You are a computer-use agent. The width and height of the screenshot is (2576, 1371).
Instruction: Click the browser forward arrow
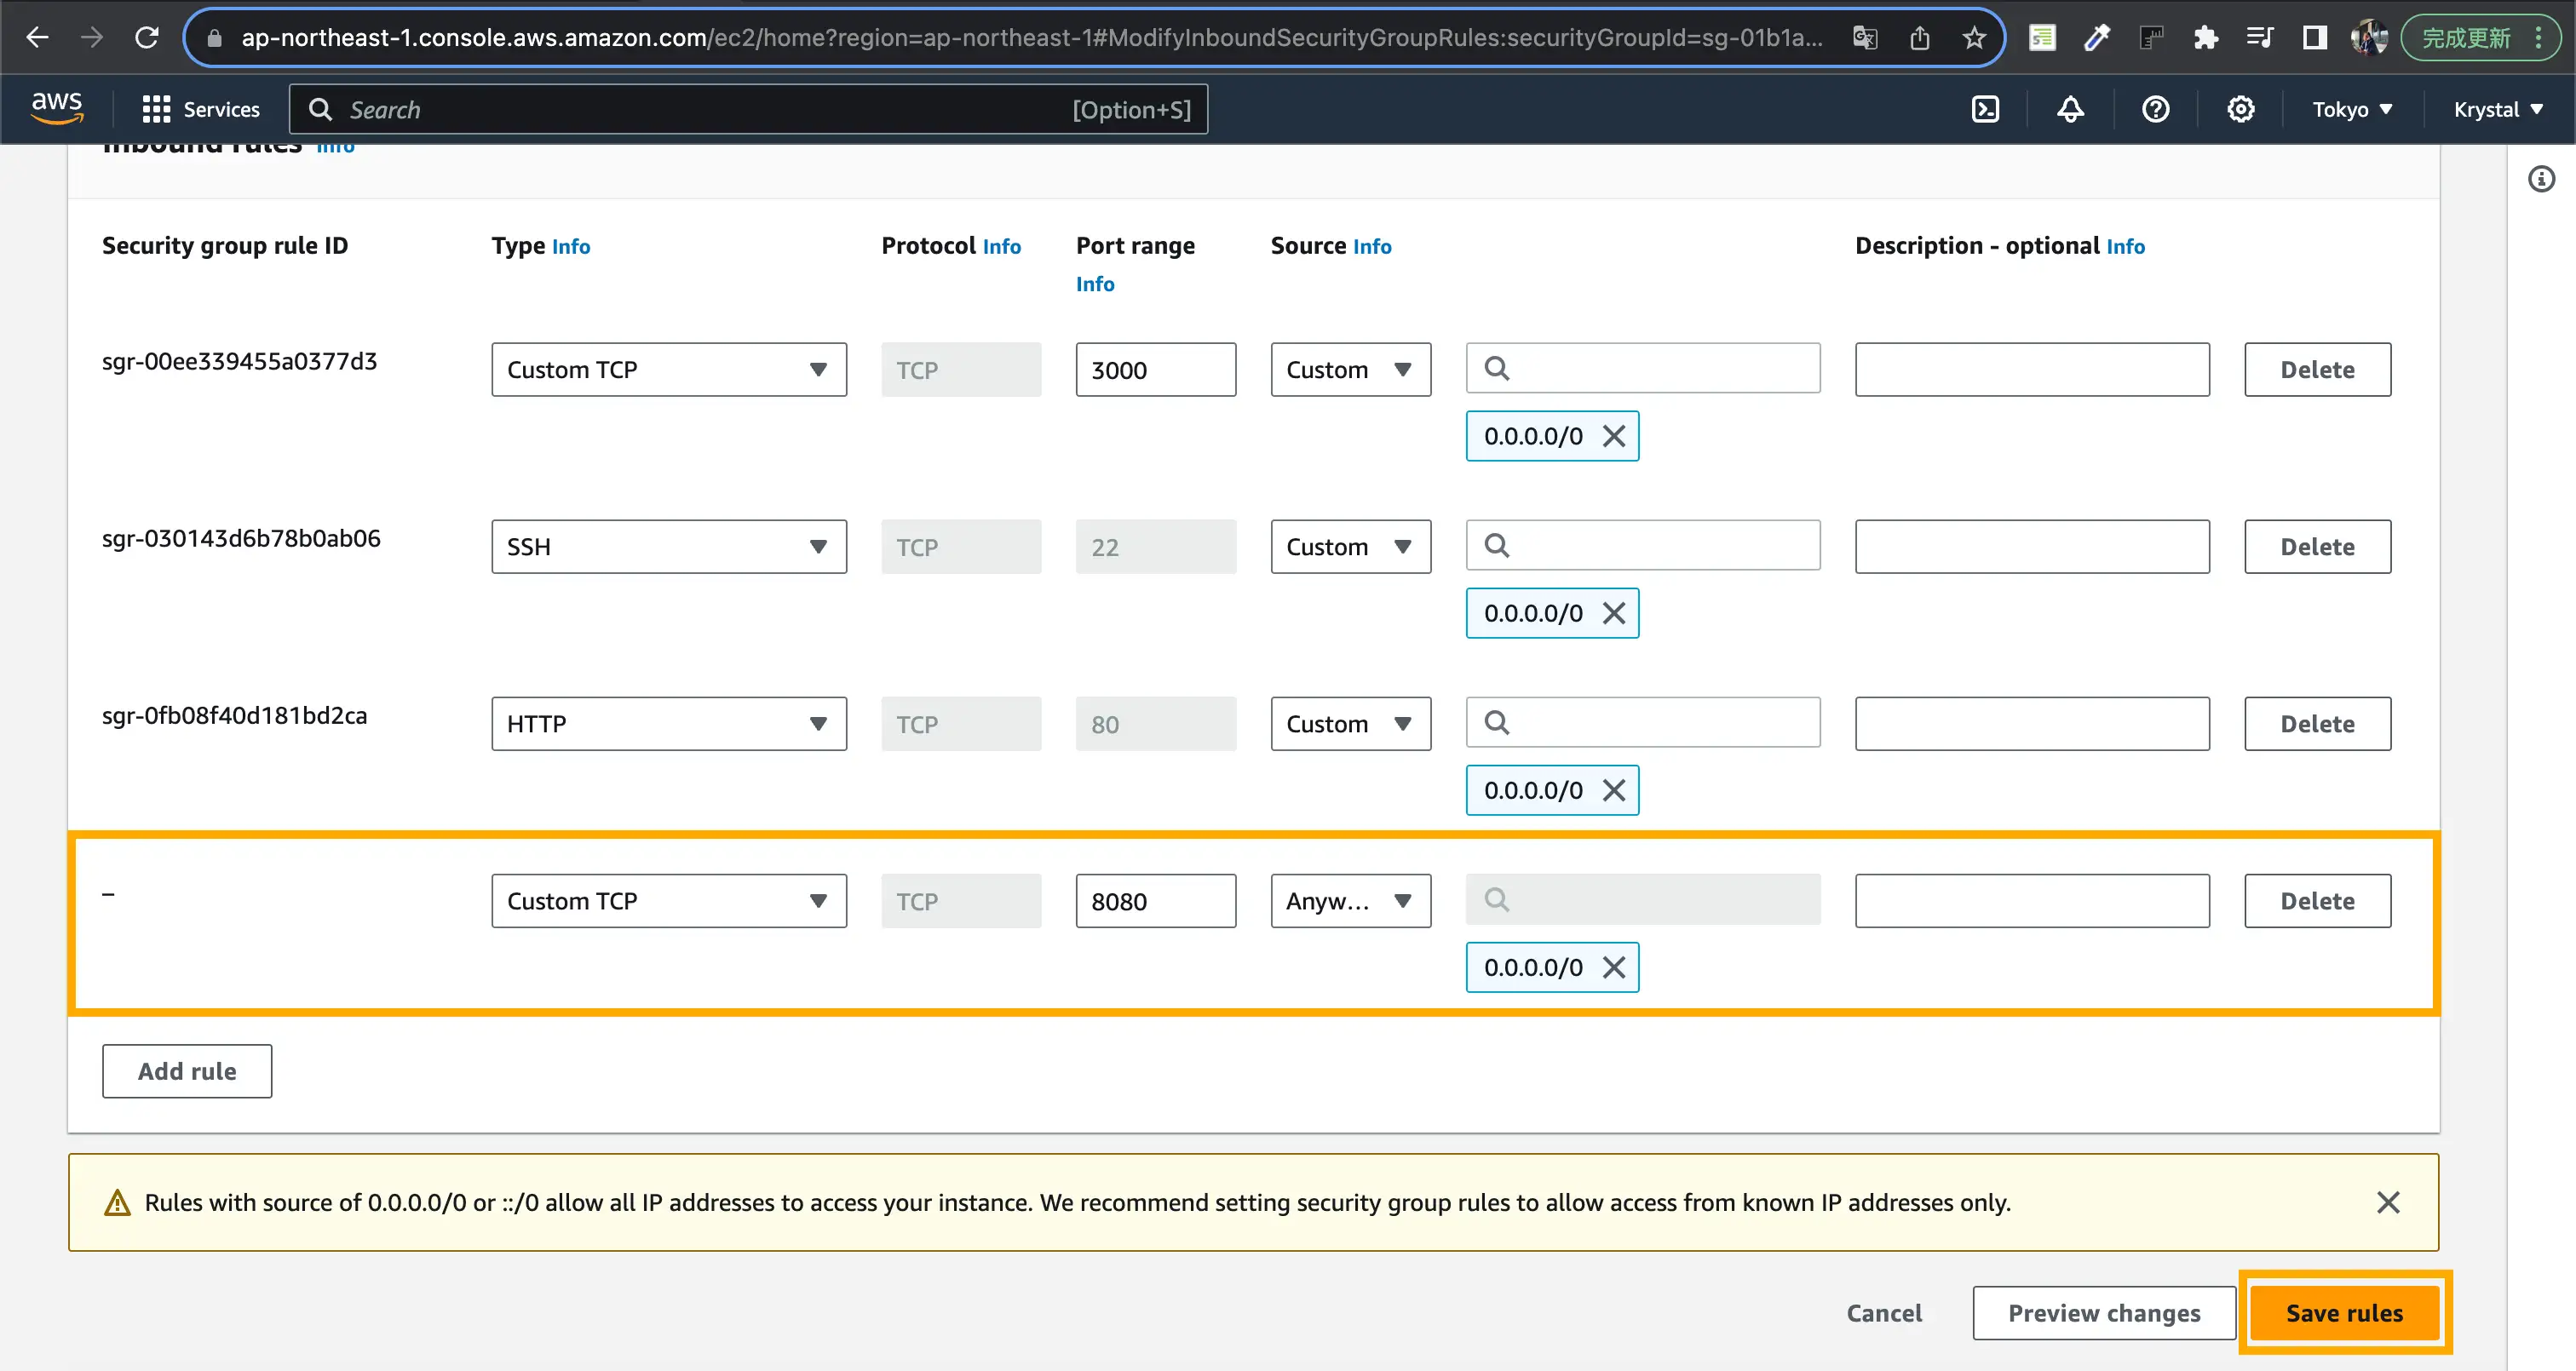pos(92,38)
